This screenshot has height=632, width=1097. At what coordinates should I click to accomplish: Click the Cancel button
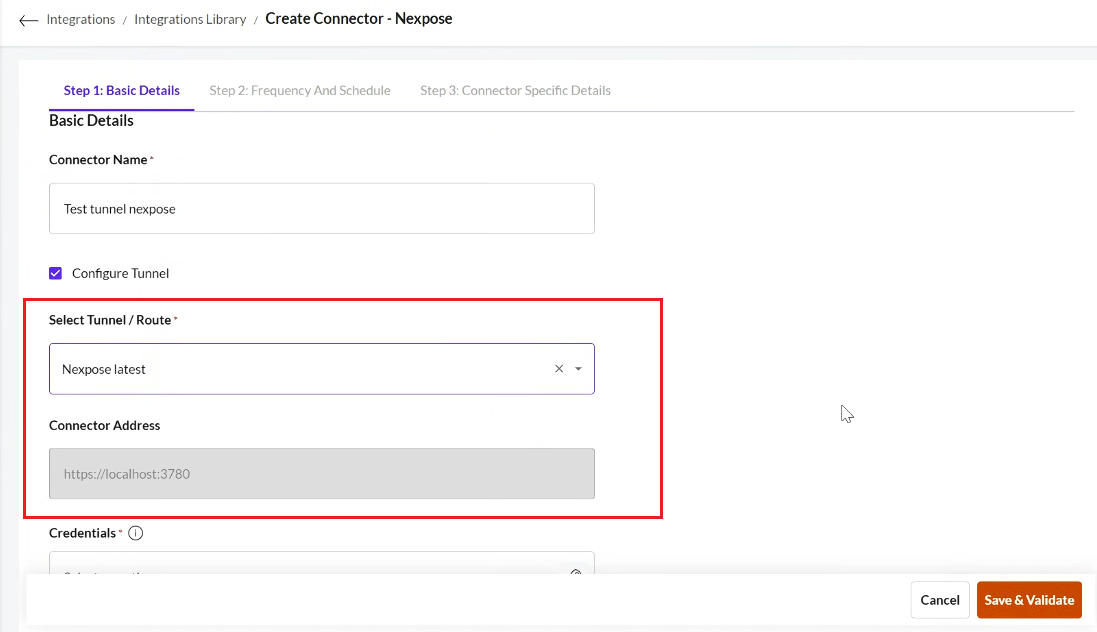940,600
